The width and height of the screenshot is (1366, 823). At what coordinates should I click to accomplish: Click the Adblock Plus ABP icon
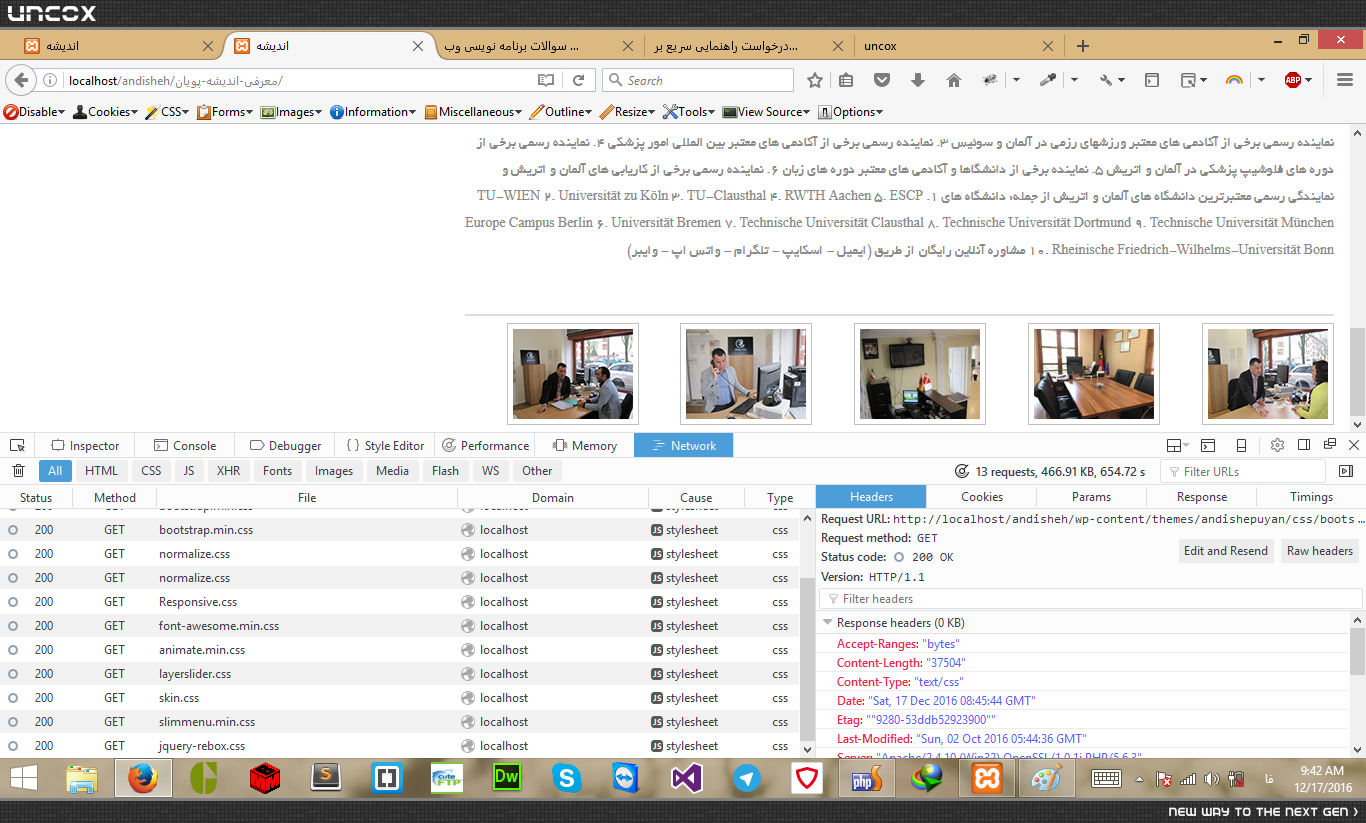tap(1293, 80)
